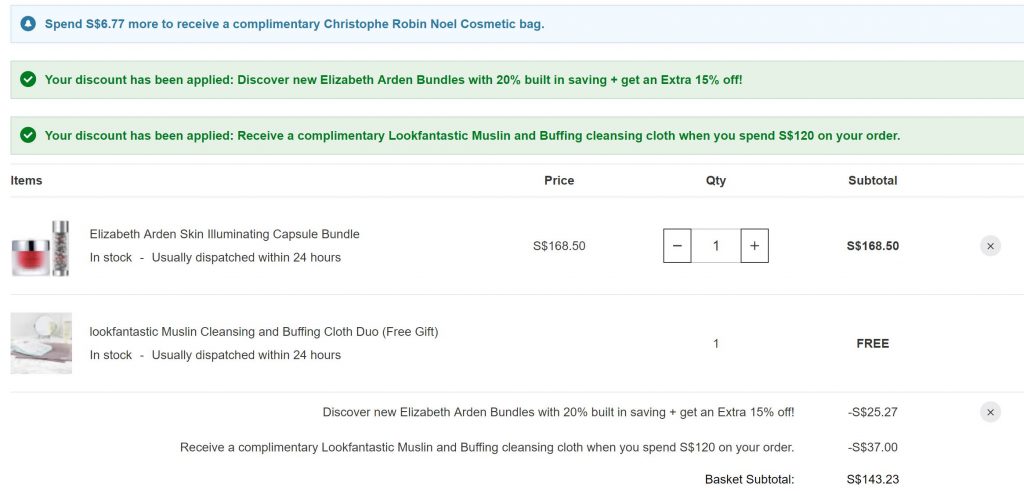
Task: Click the Items column header
Action: click(26, 181)
